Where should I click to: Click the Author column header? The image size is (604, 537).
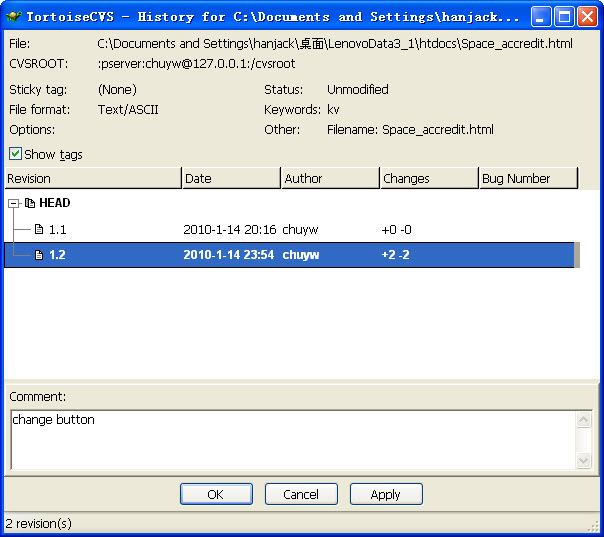coord(329,178)
